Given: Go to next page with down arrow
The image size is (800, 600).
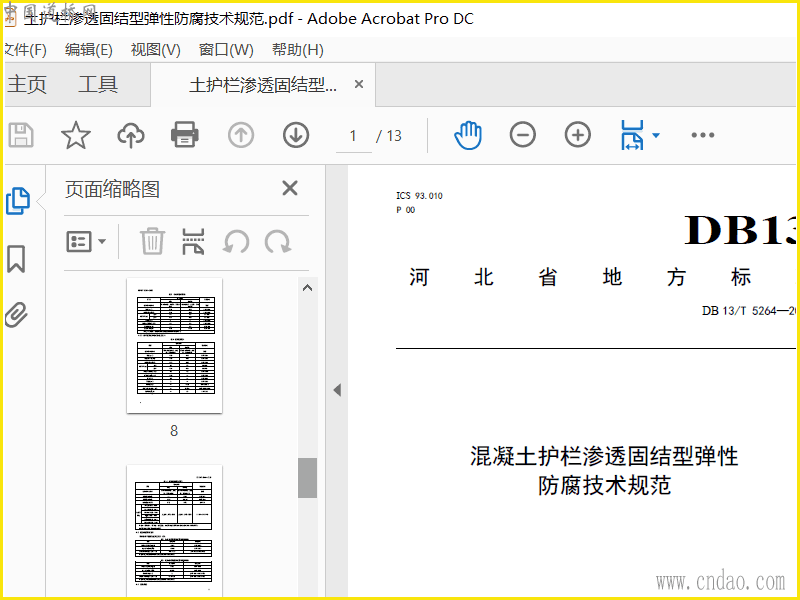Looking at the screenshot, I should [x=296, y=136].
